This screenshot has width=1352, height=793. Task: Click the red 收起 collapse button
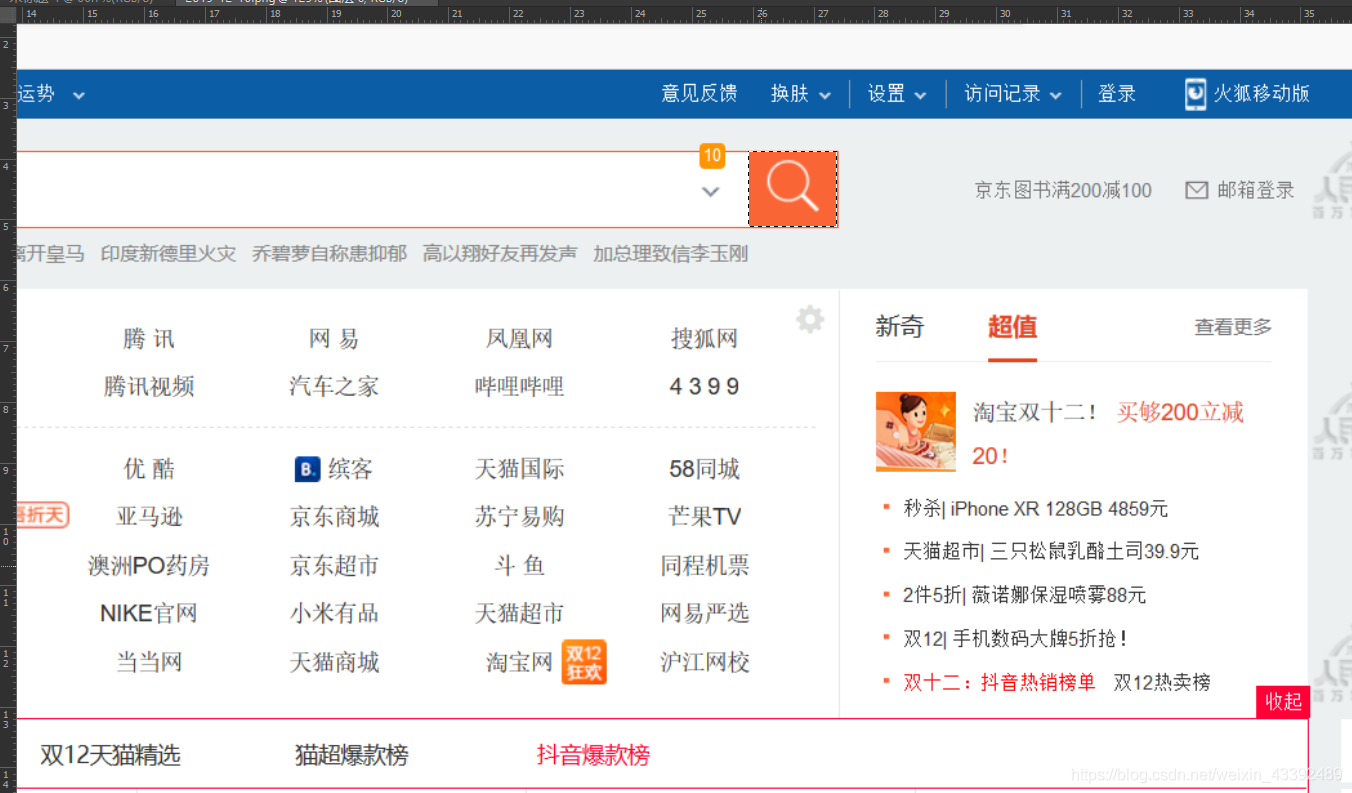coord(1283,702)
